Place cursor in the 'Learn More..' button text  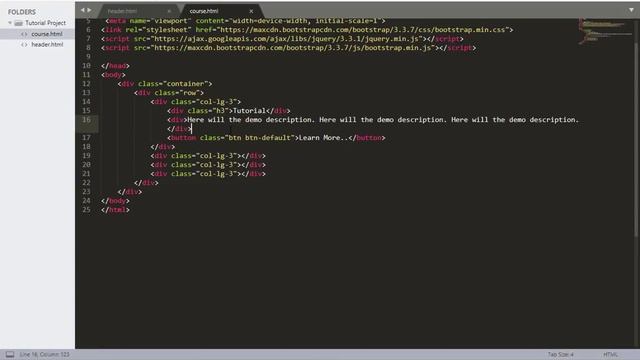[x=323, y=138]
